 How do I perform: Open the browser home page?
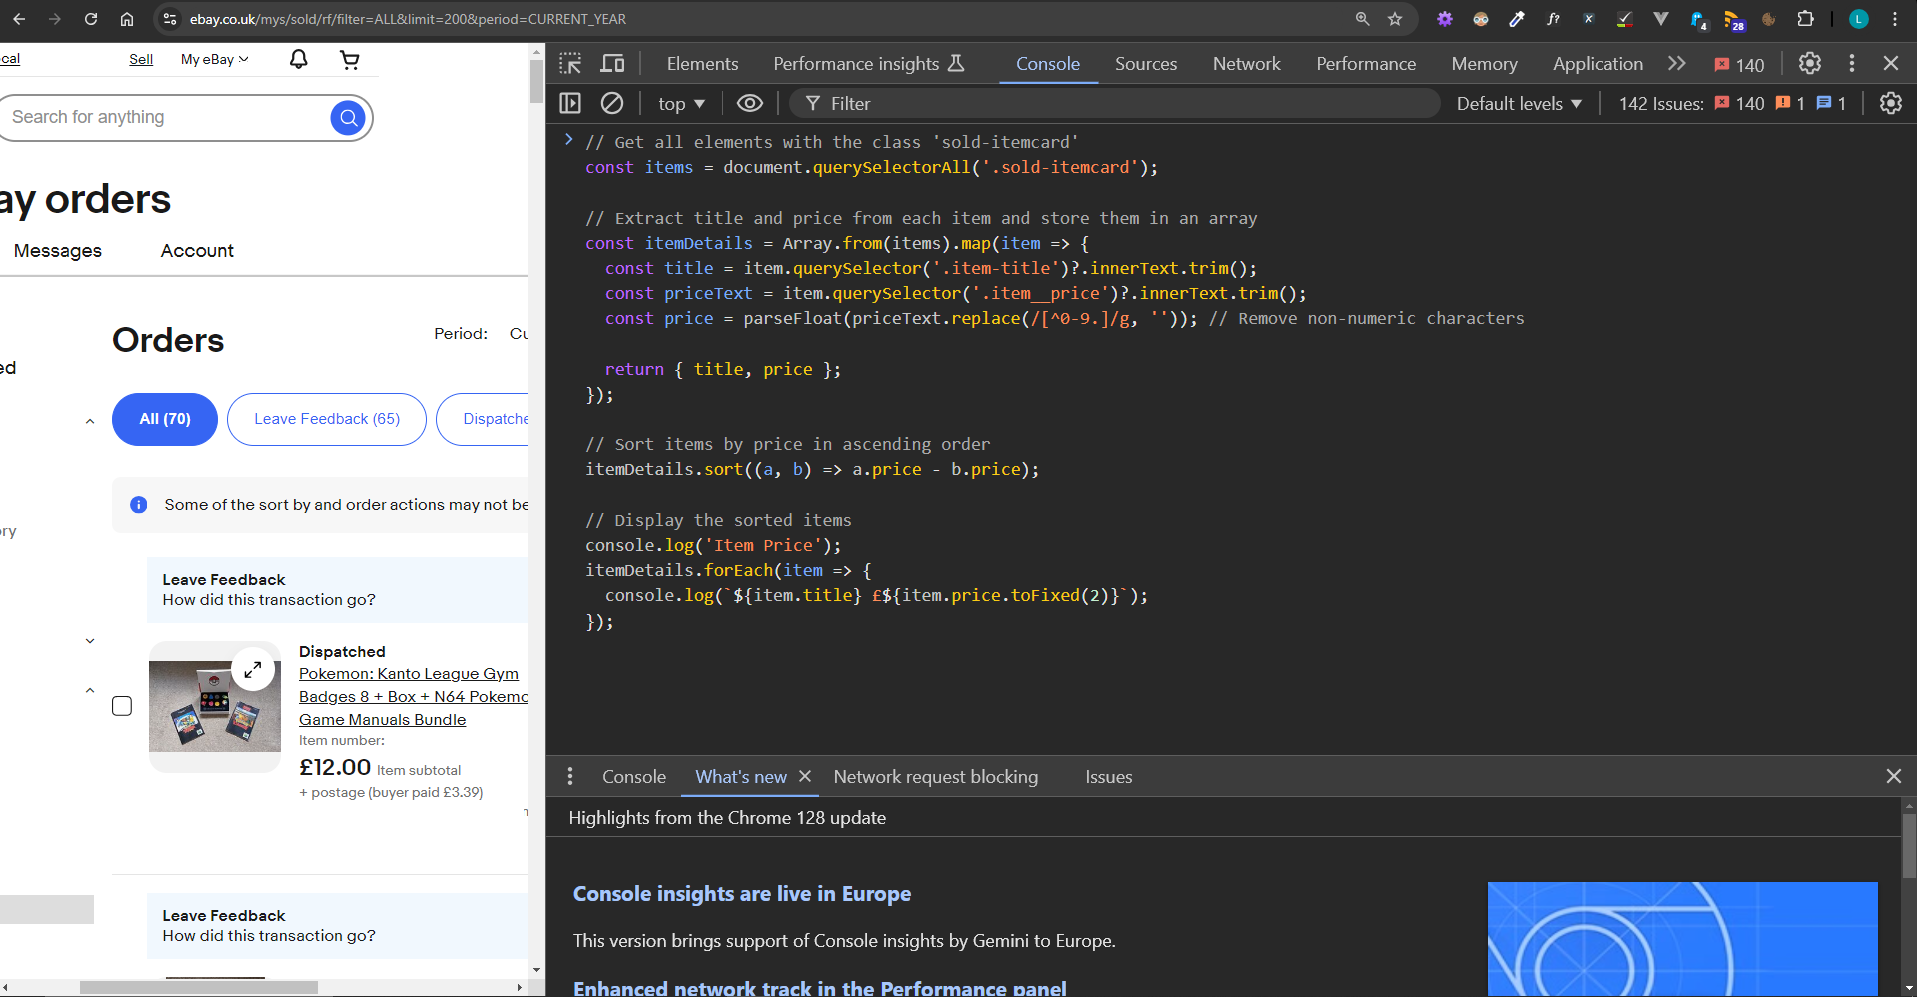[127, 19]
